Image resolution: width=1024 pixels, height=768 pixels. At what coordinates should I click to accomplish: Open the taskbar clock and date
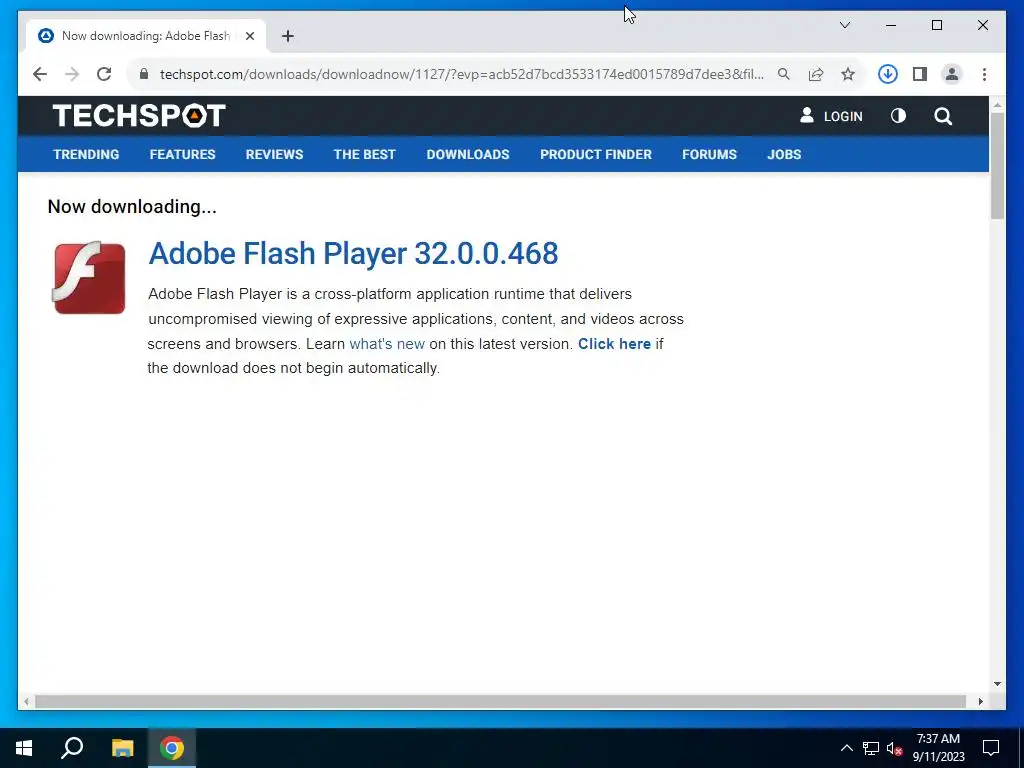pos(938,748)
